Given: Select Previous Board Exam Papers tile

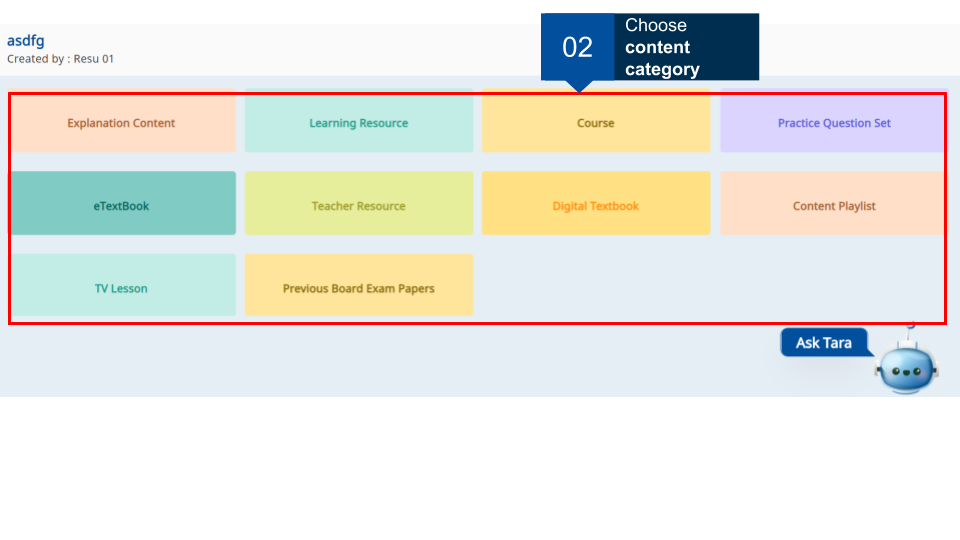Looking at the screenshot, I should coord(358,288).
